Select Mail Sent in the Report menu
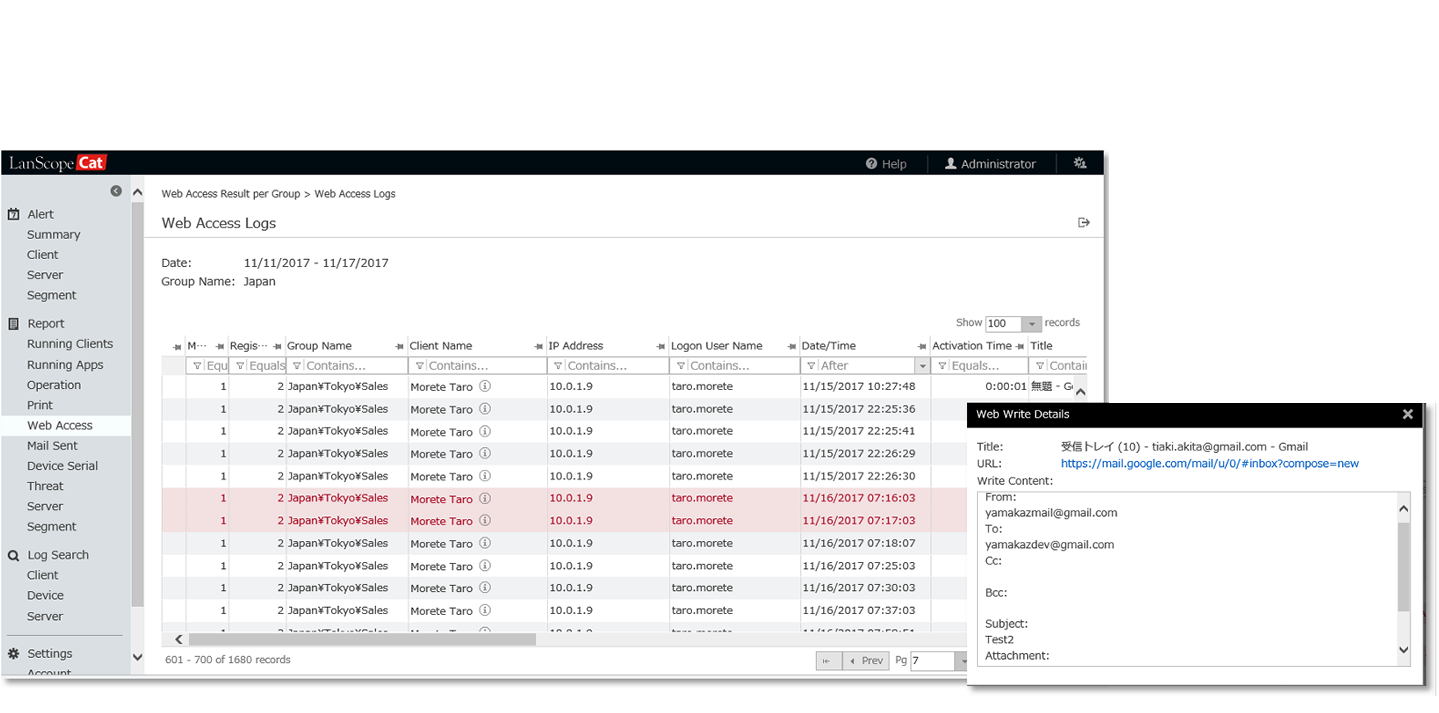The height and width of the screenshot is (713, 1439). (52, 446)
